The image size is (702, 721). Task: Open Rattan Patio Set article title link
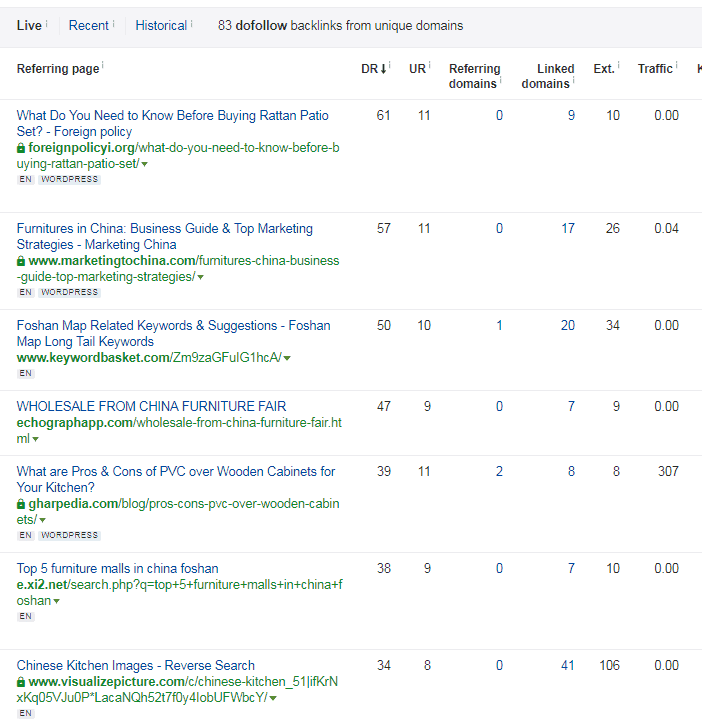click(x=172, y=123)
